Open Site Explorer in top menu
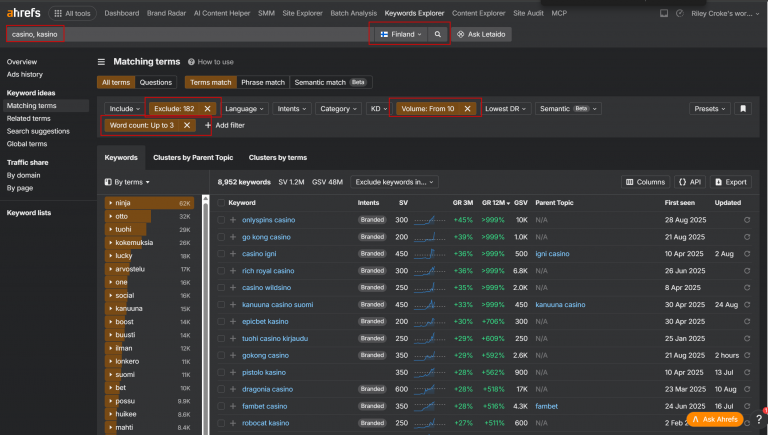768x435 pixels. (302, 13)
